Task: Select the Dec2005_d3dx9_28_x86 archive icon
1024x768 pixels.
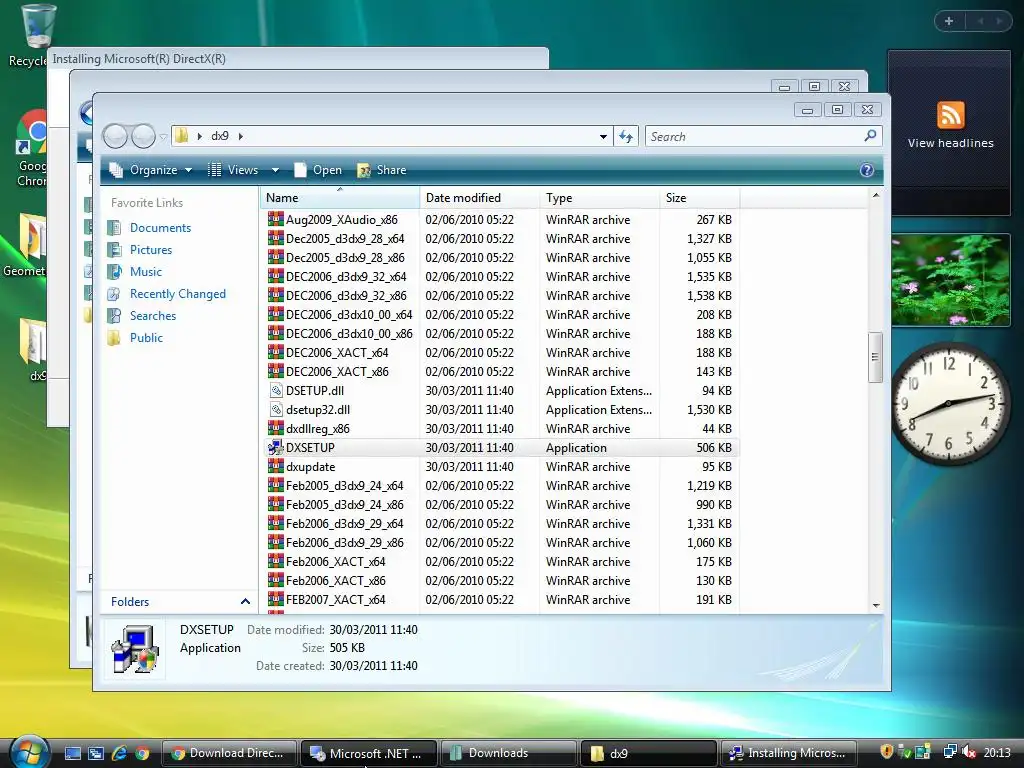Action: (x=276, y=257)
